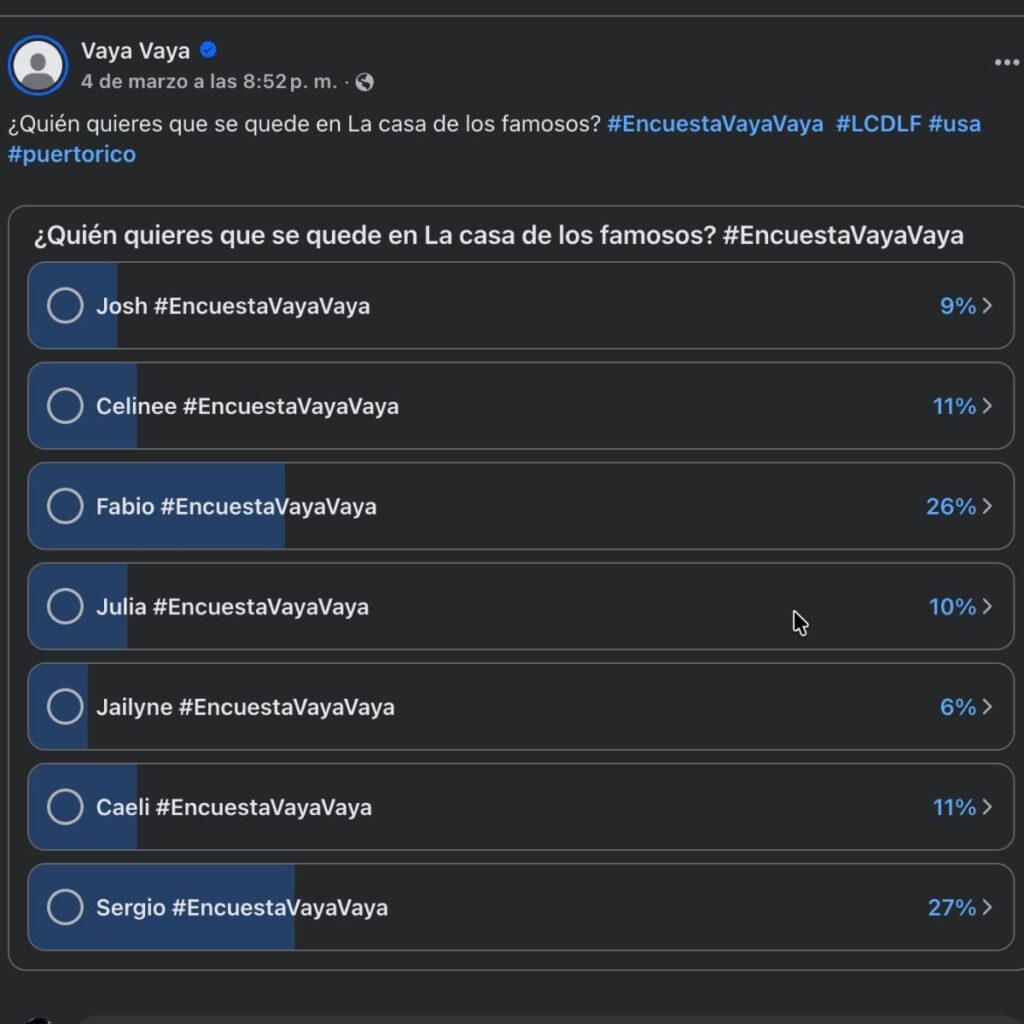Open the post options three-dots menu

[1005, 63]
